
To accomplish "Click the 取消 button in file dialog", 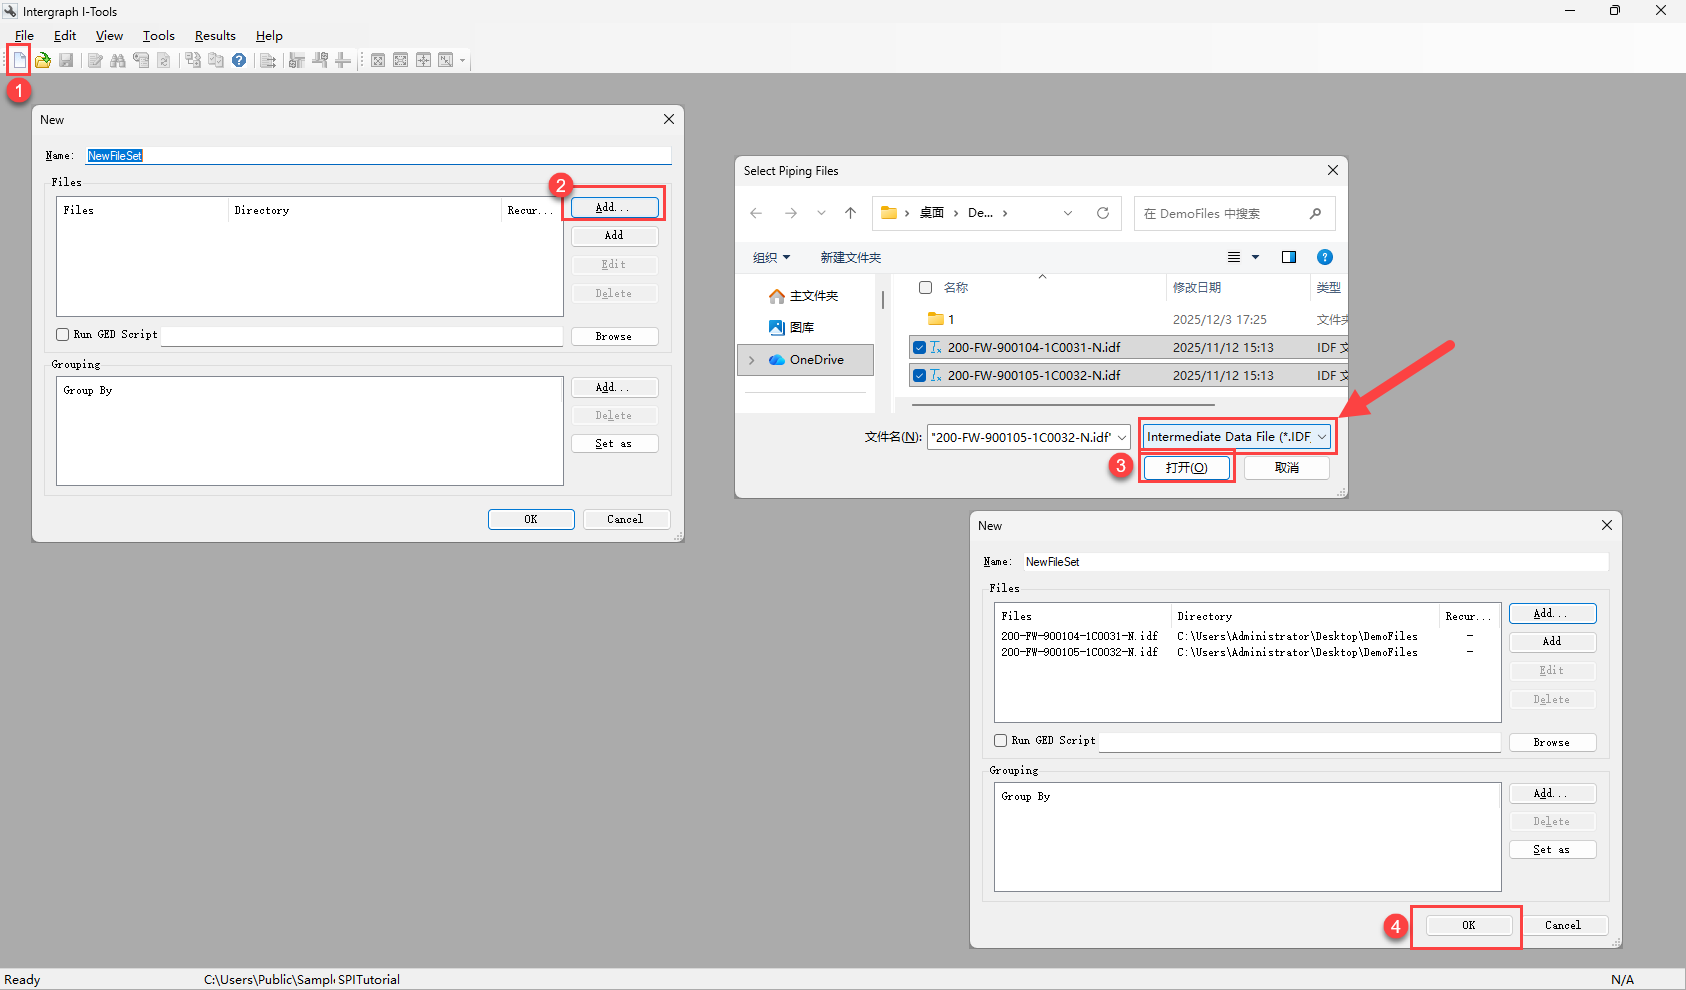I will click(1286, 468).
